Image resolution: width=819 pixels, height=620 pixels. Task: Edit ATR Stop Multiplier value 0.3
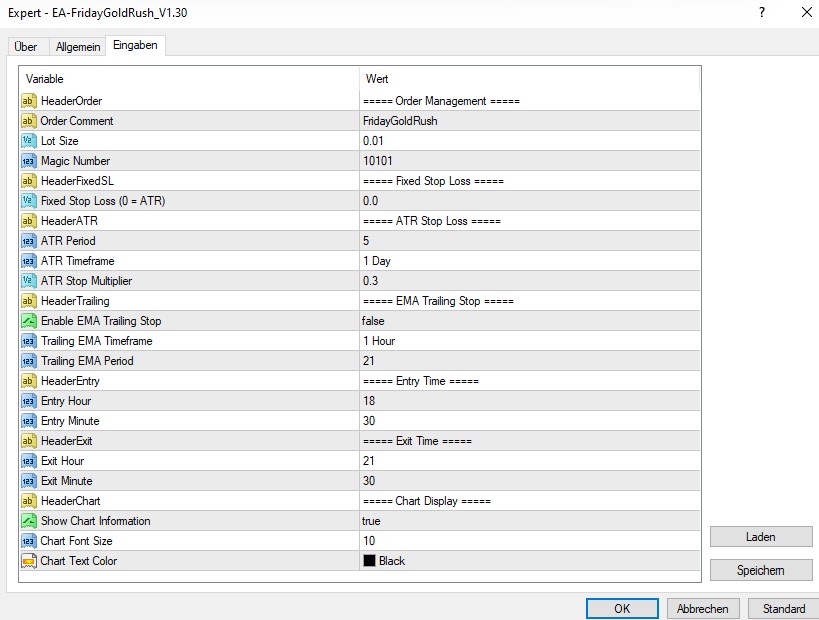click(x=530, y=281)
